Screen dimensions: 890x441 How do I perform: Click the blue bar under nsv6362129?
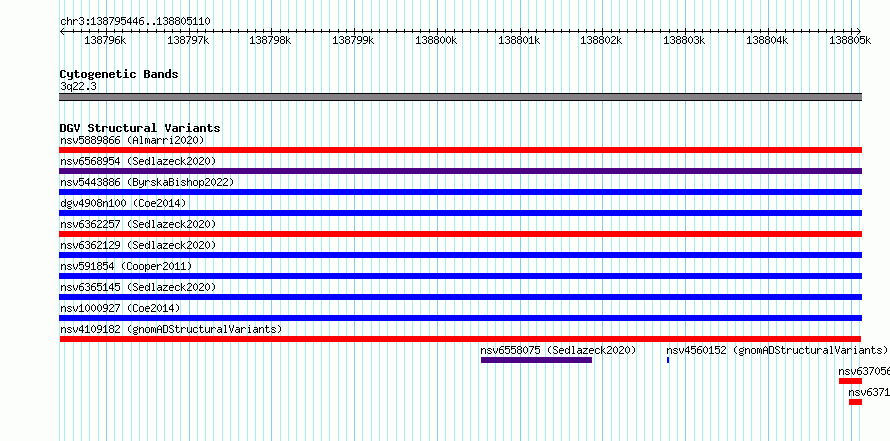click(x=461, y=255)
